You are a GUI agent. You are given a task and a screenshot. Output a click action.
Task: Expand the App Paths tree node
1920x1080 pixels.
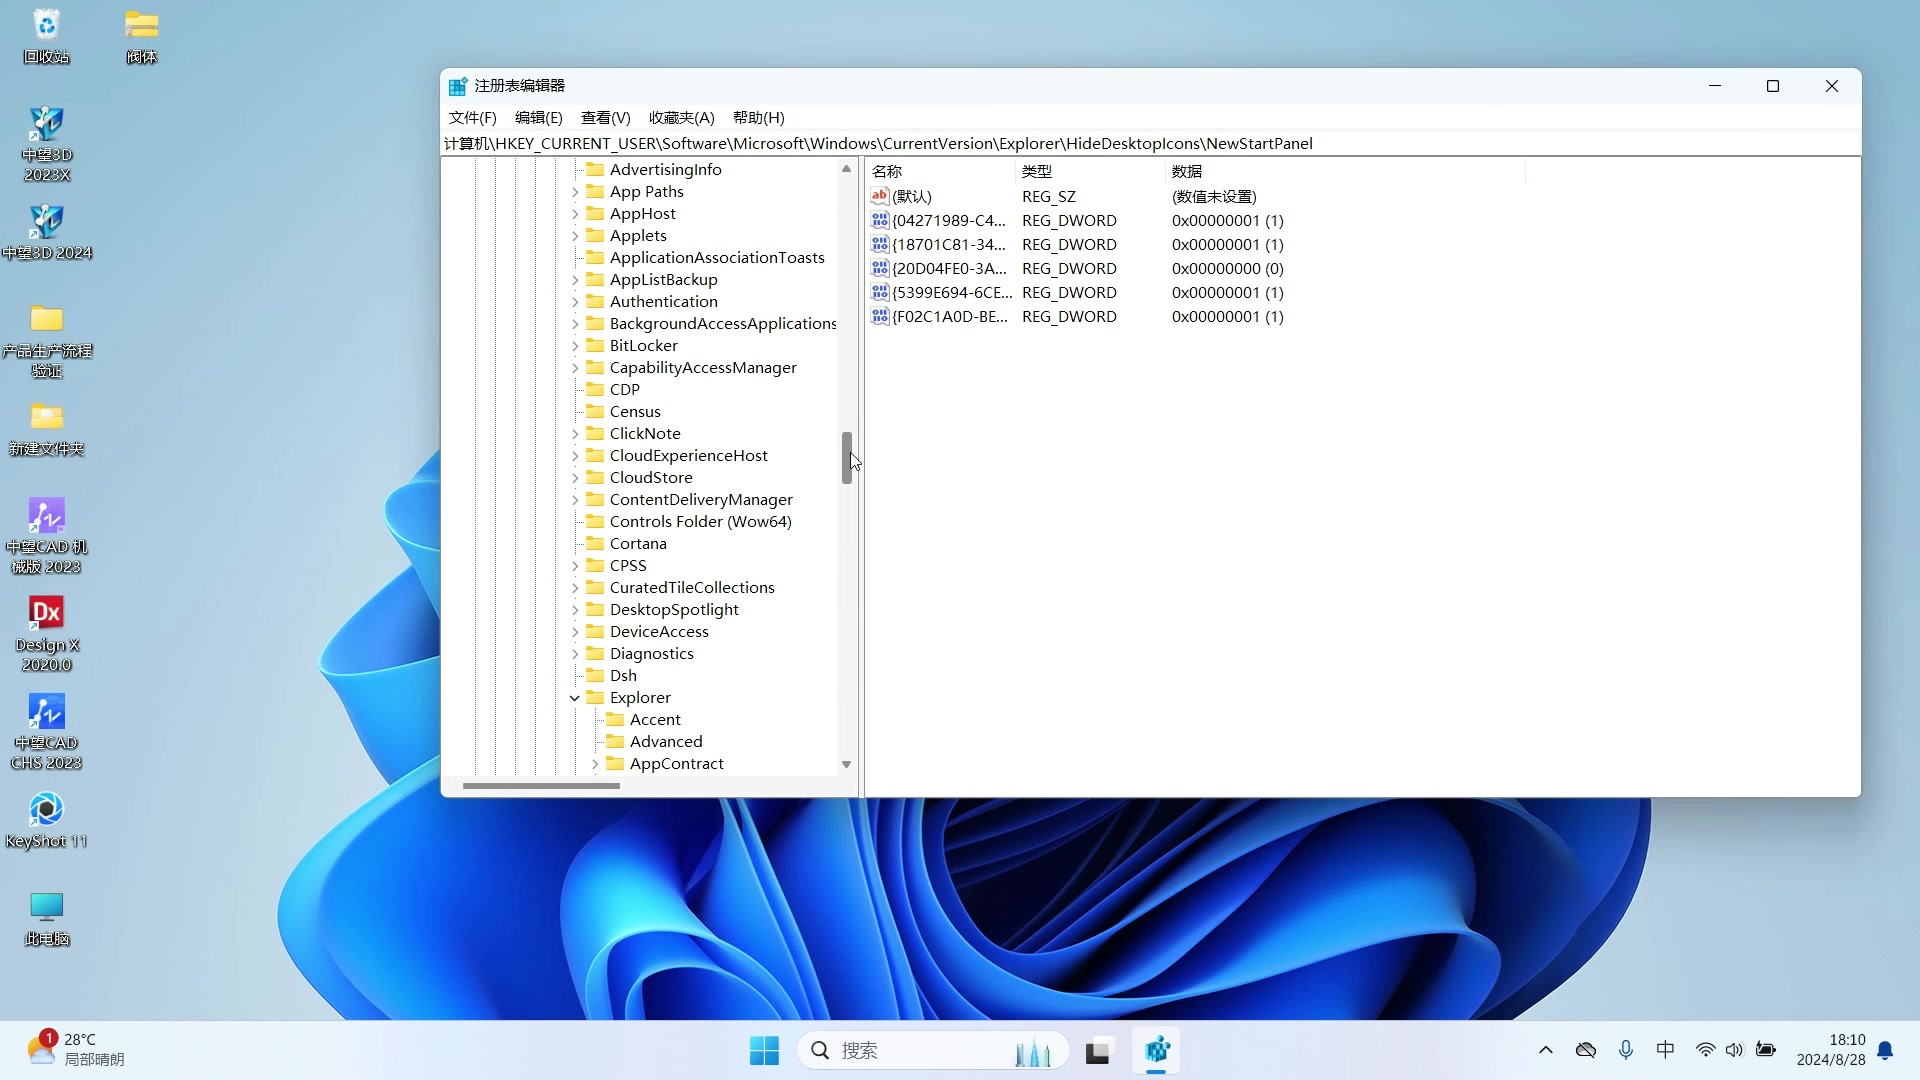[x=575, y=192]
